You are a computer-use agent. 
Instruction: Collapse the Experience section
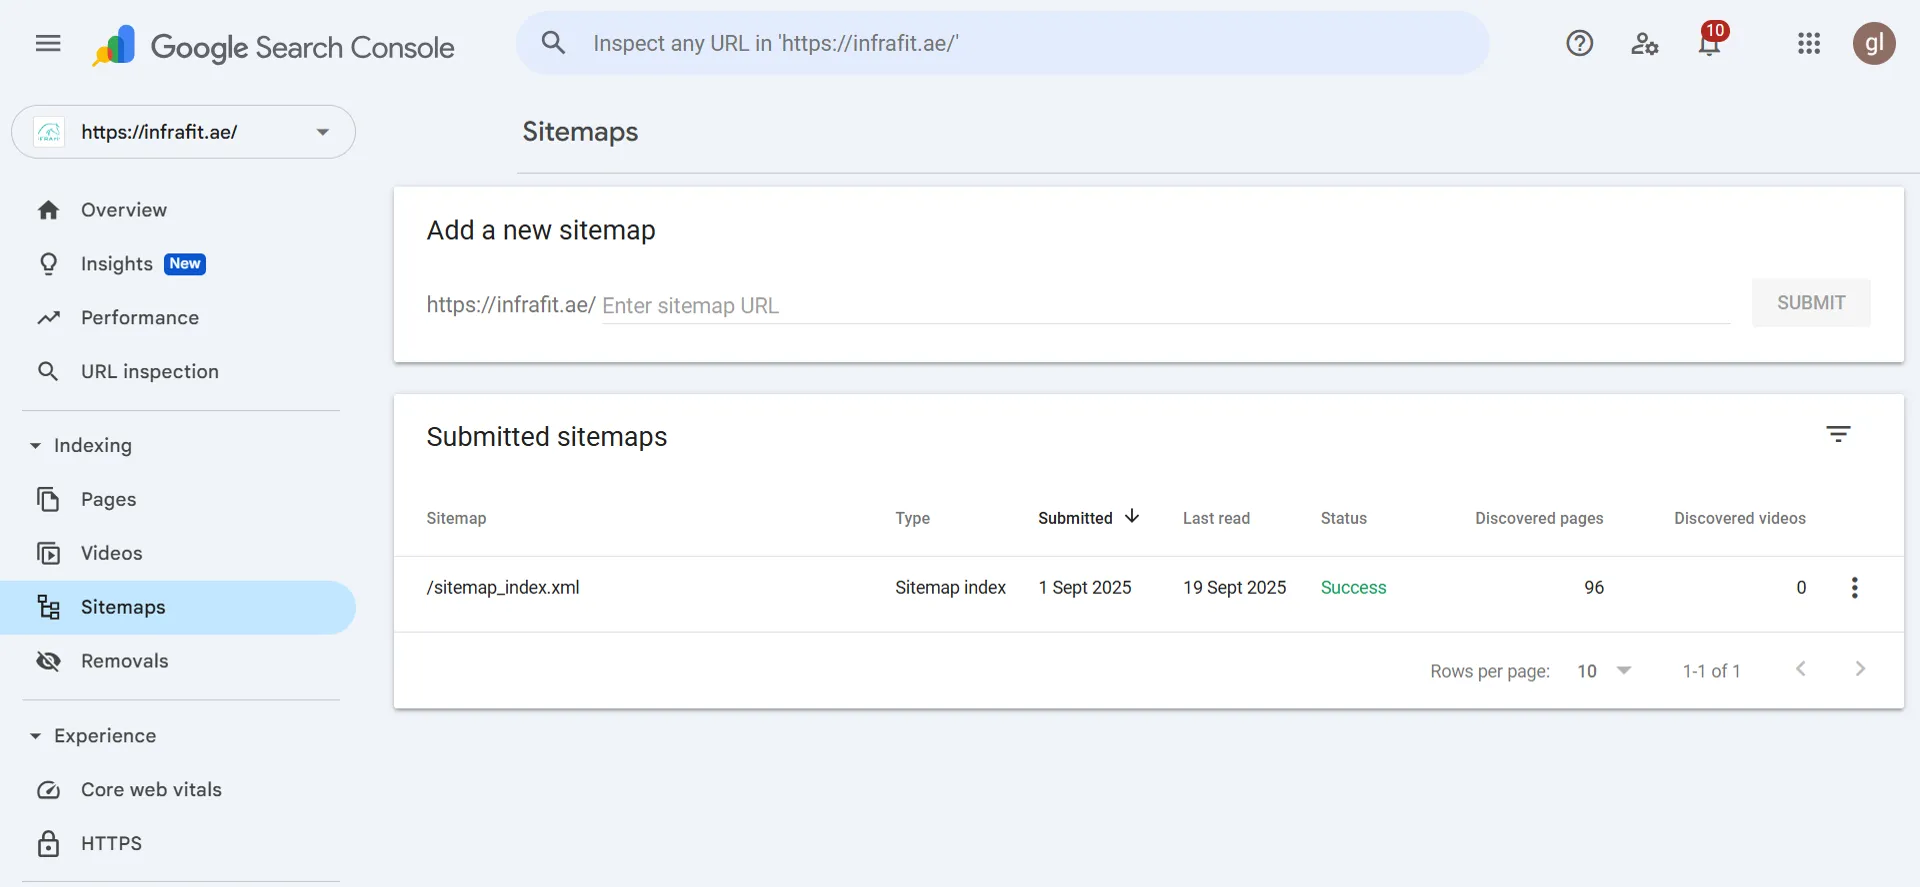[x=36, y=736]
